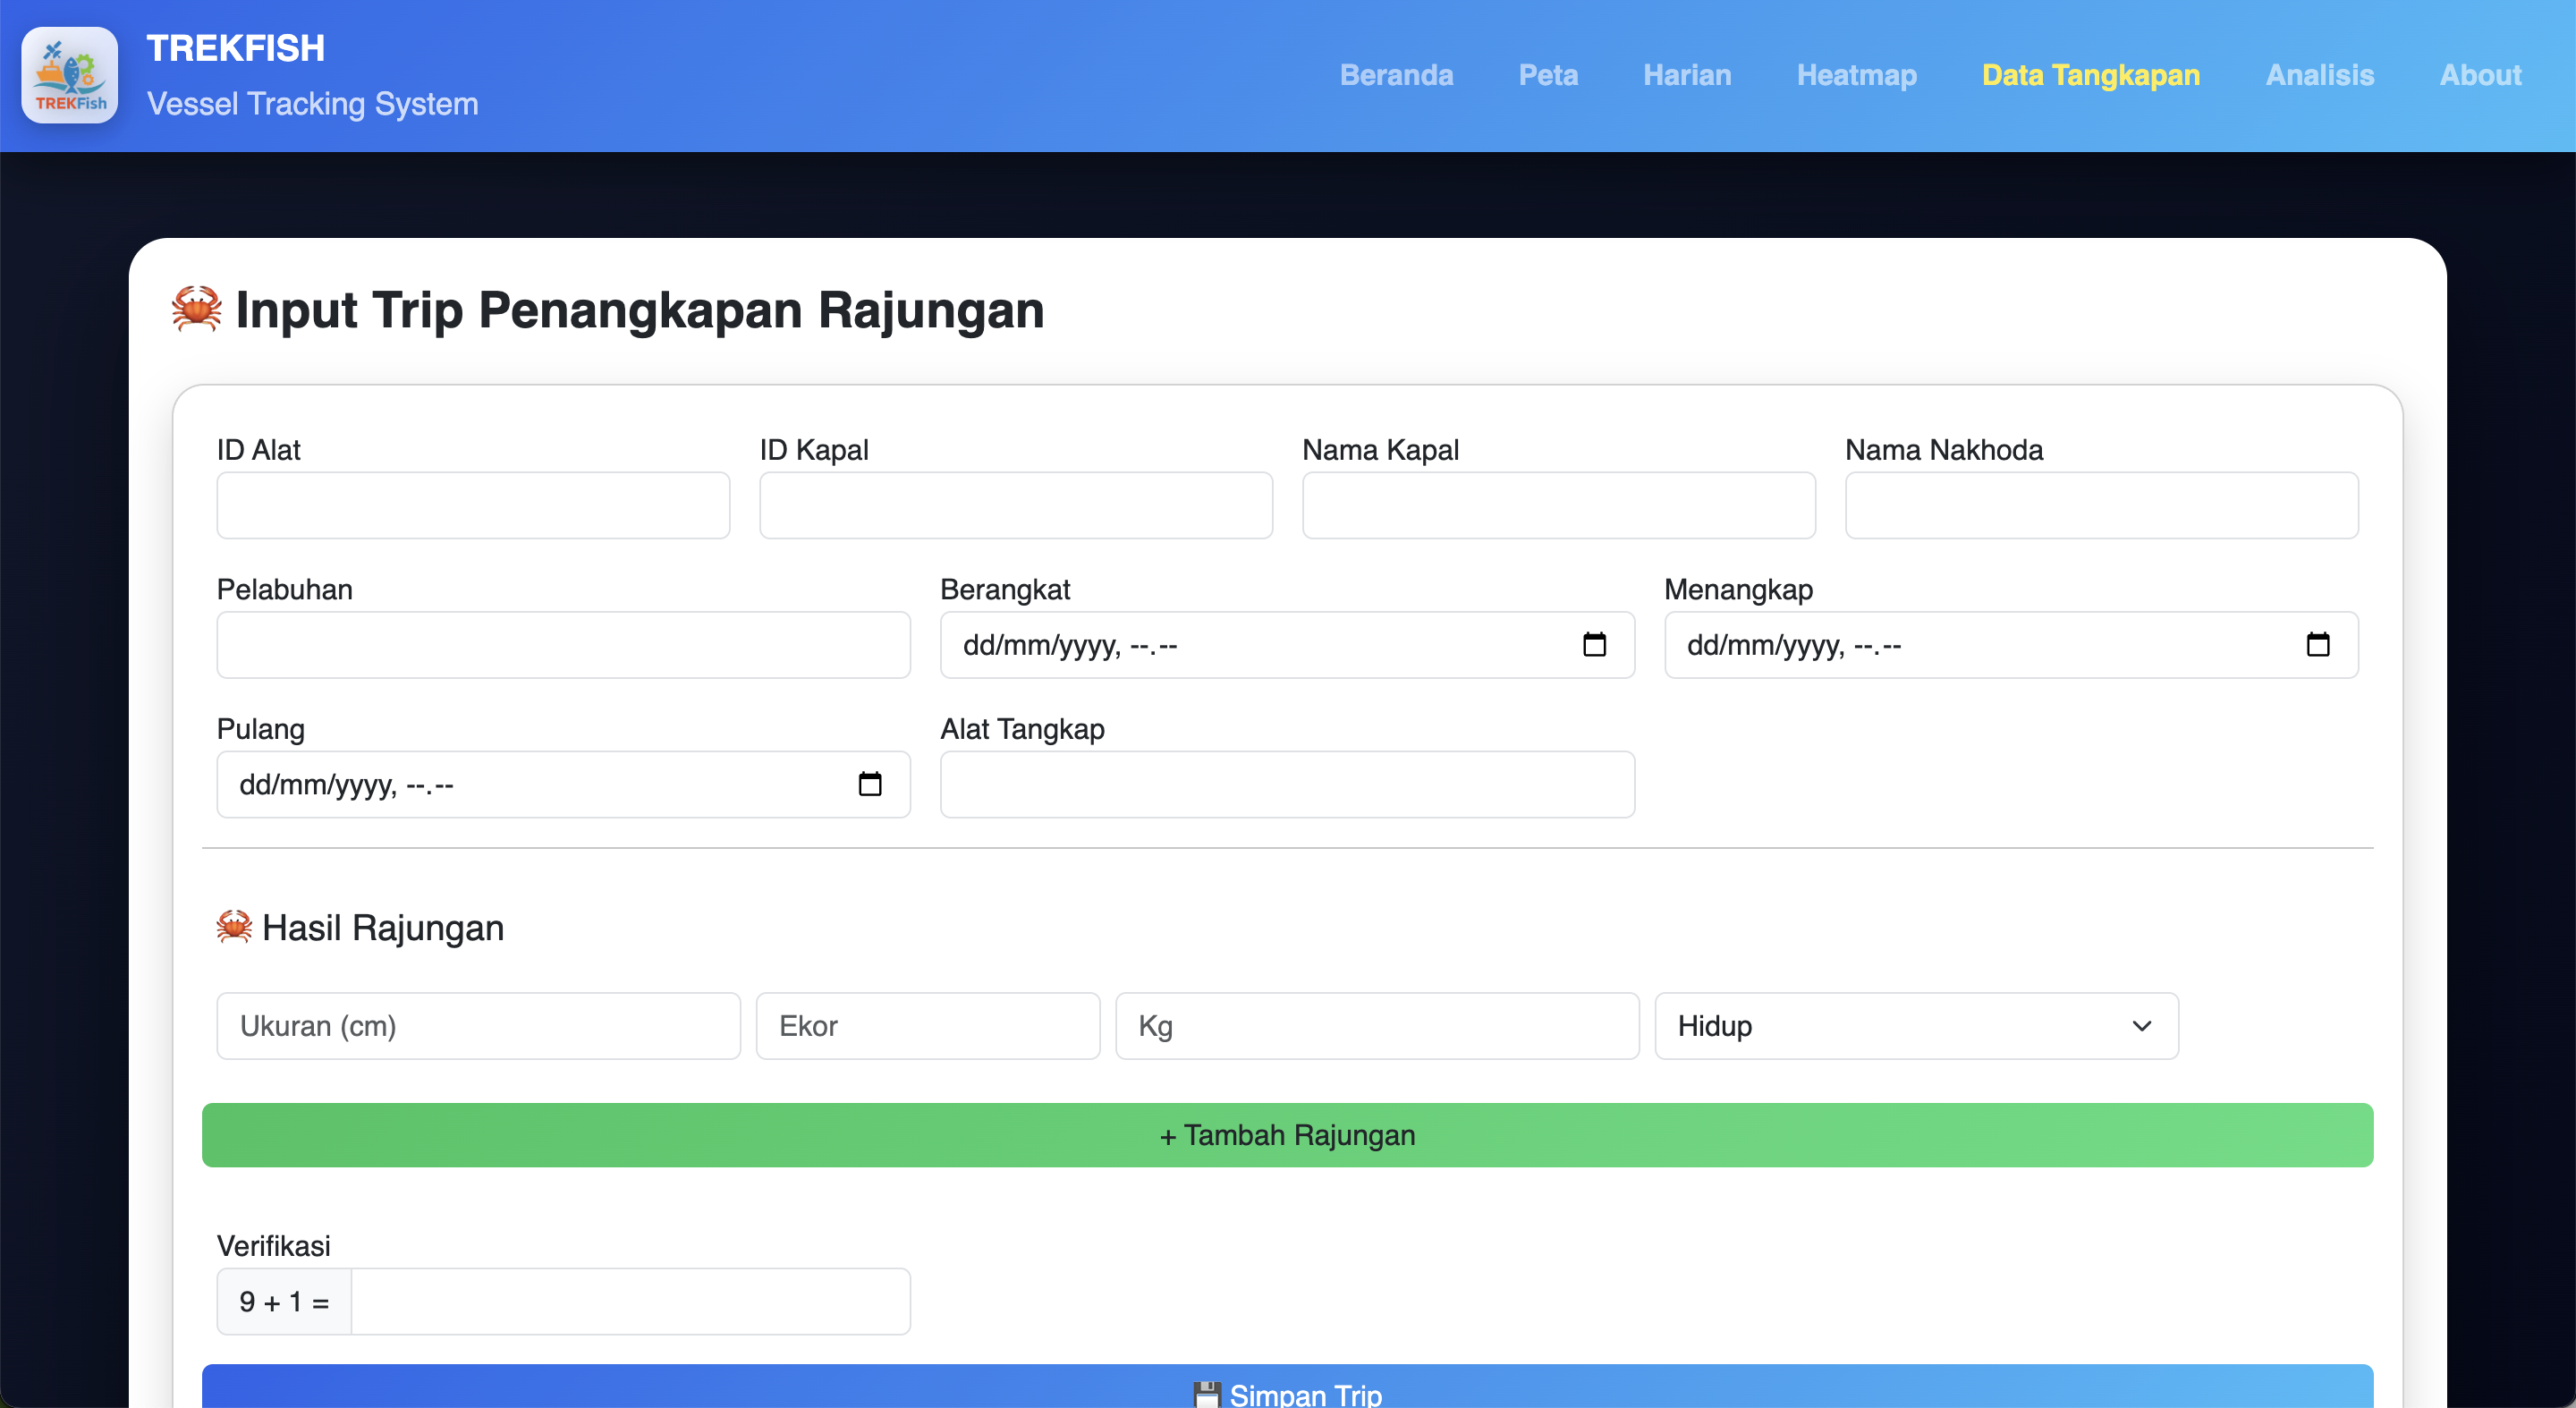The image size is (2576, 1408).
Task: Click into the Nama Nakhoda field
Action: click(x=2101, y=505)
